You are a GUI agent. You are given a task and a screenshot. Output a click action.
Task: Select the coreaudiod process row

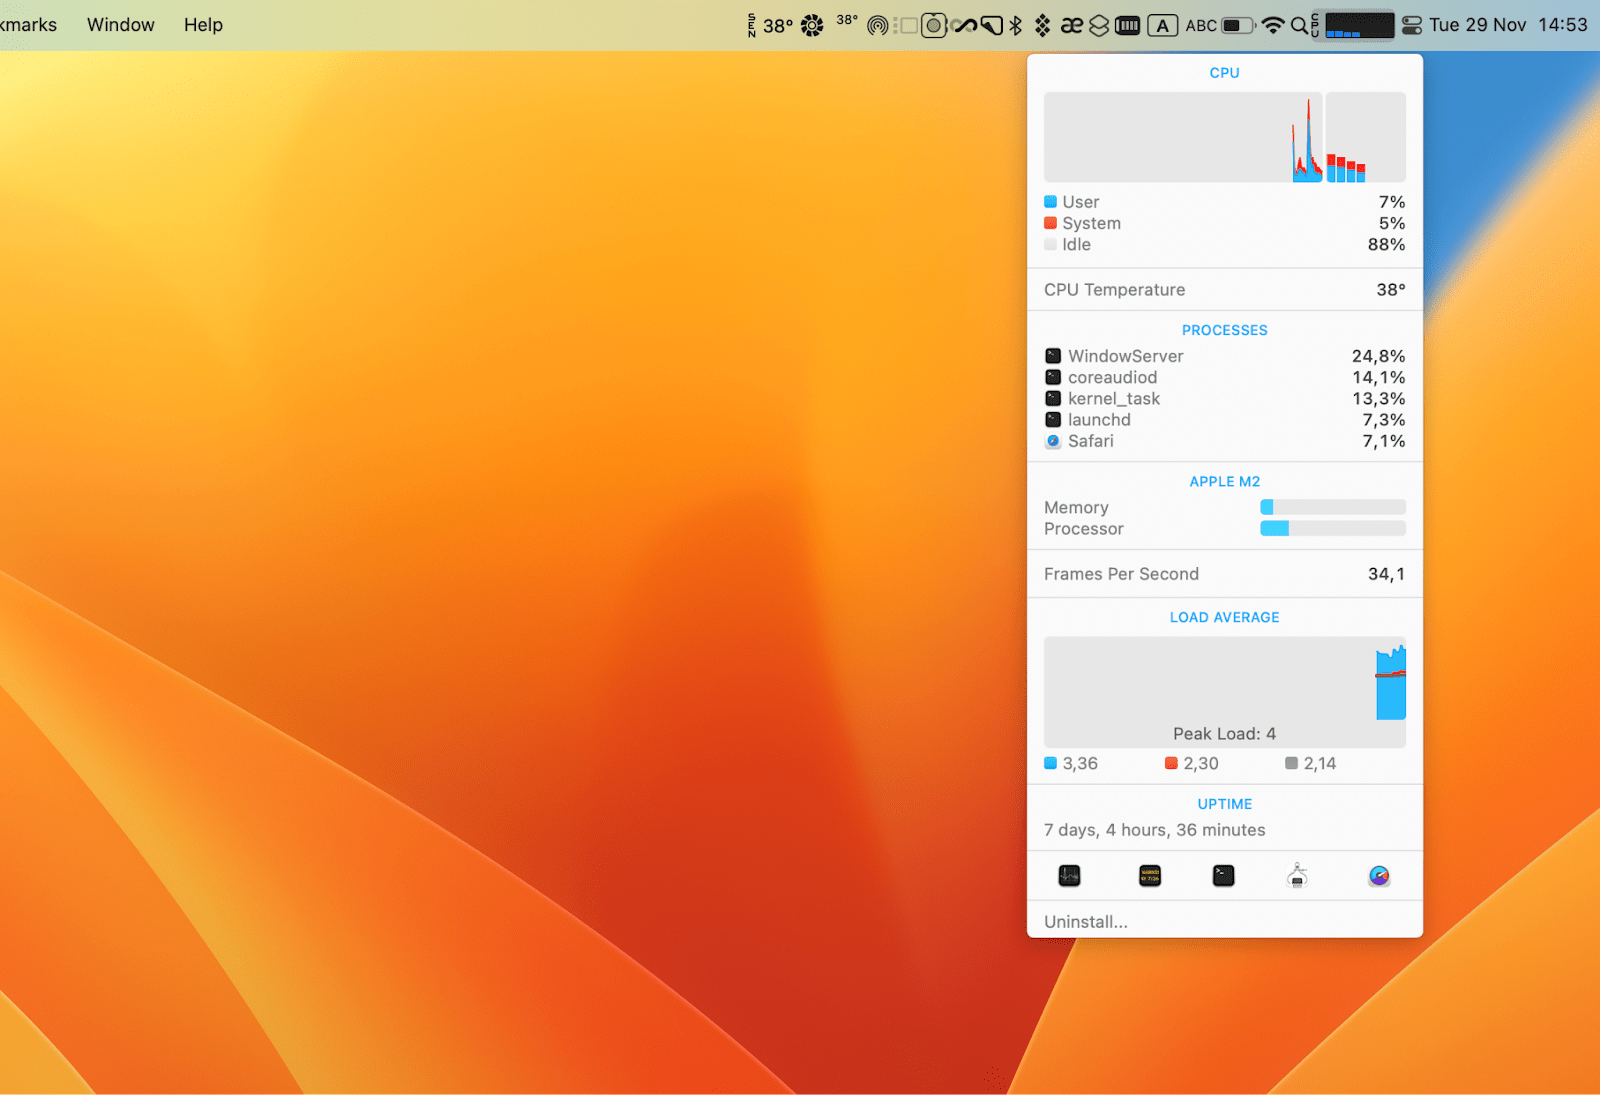coord(1225,377)
